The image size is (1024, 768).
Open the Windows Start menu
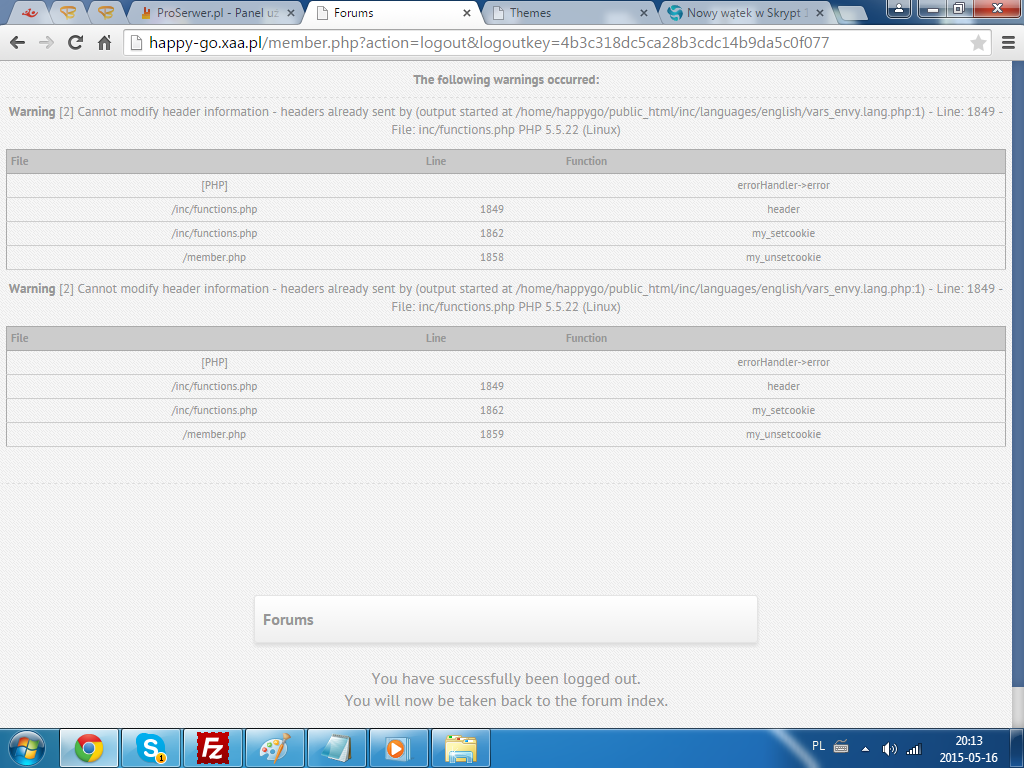(27, 748)
